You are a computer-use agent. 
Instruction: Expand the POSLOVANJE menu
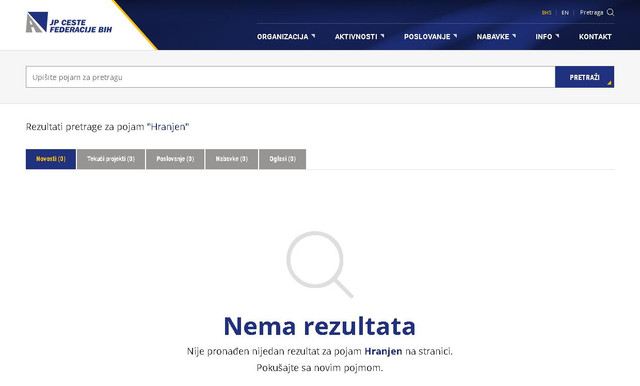point(431,37)
